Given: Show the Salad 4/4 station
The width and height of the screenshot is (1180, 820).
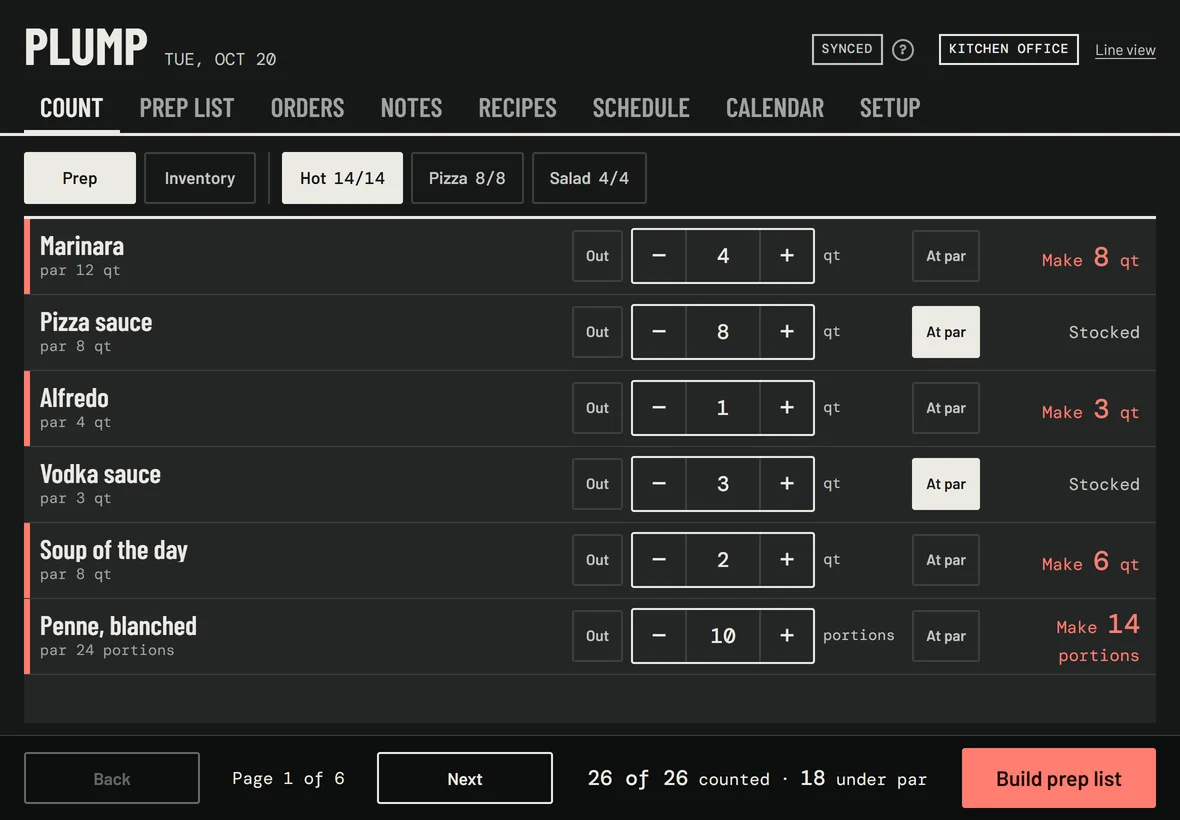Looking at the screenshot, I should coord(588,178).
